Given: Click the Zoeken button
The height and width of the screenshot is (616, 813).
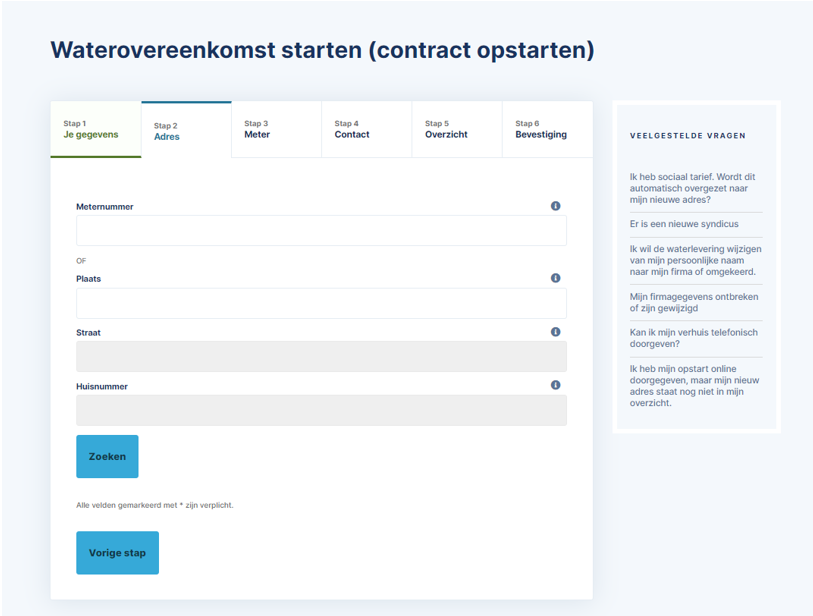Looking at the screenshot, I should pyautogui.click(x=107, y=456).
